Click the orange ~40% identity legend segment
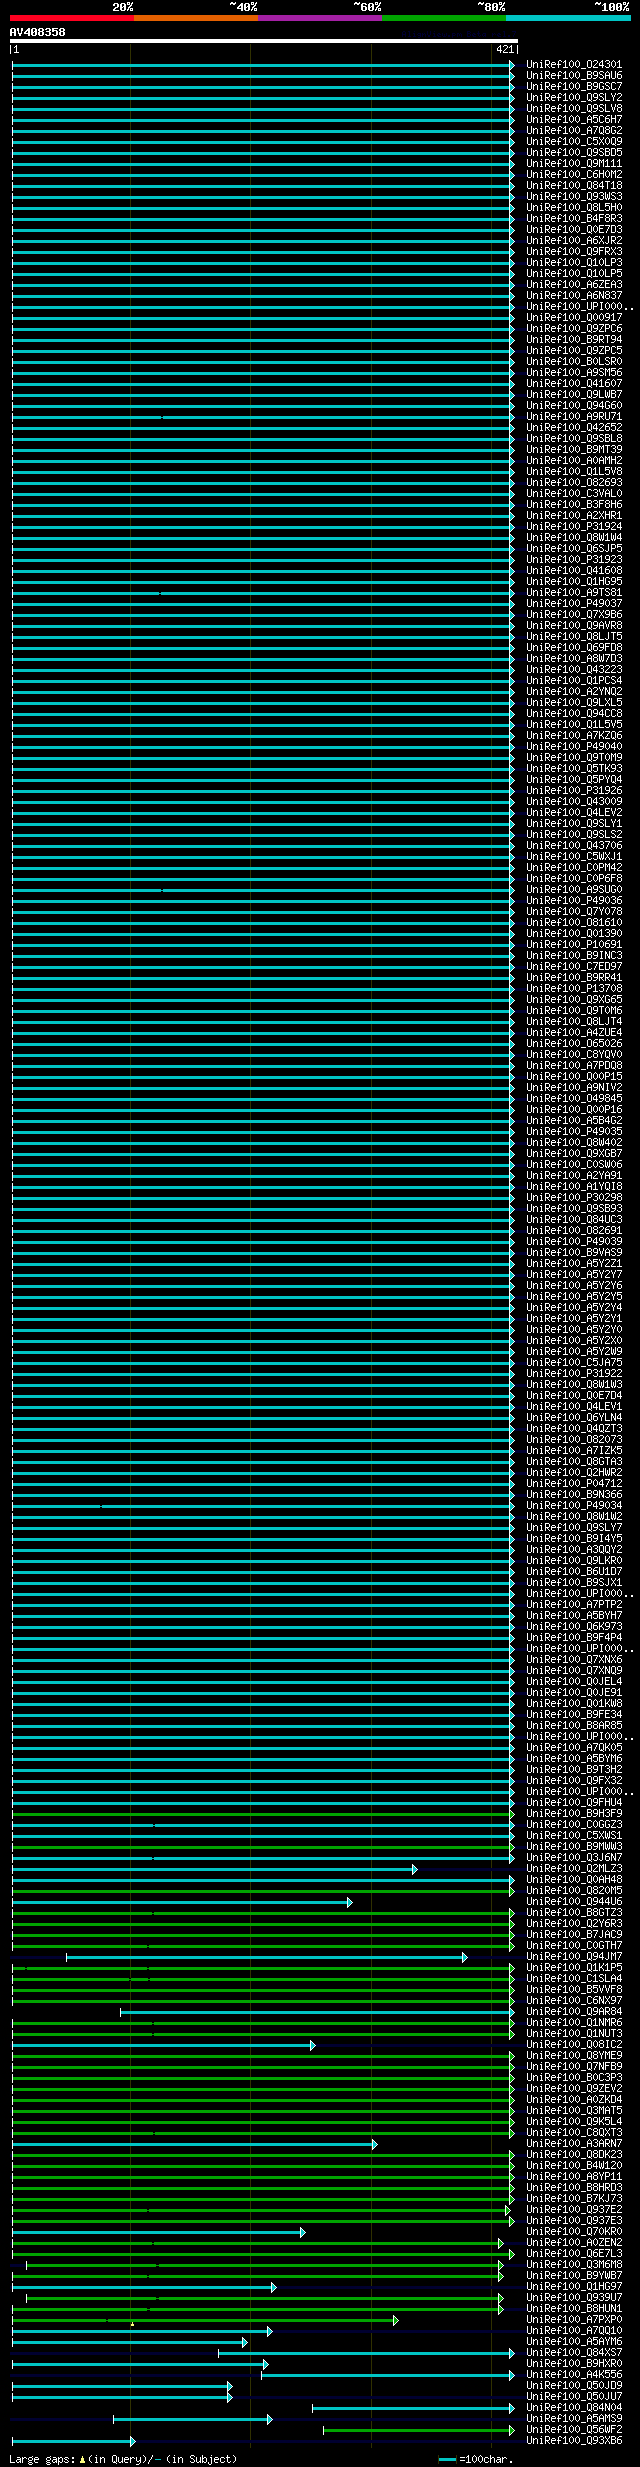Screen dimensions: 640x2467 (x=196, y=18)
